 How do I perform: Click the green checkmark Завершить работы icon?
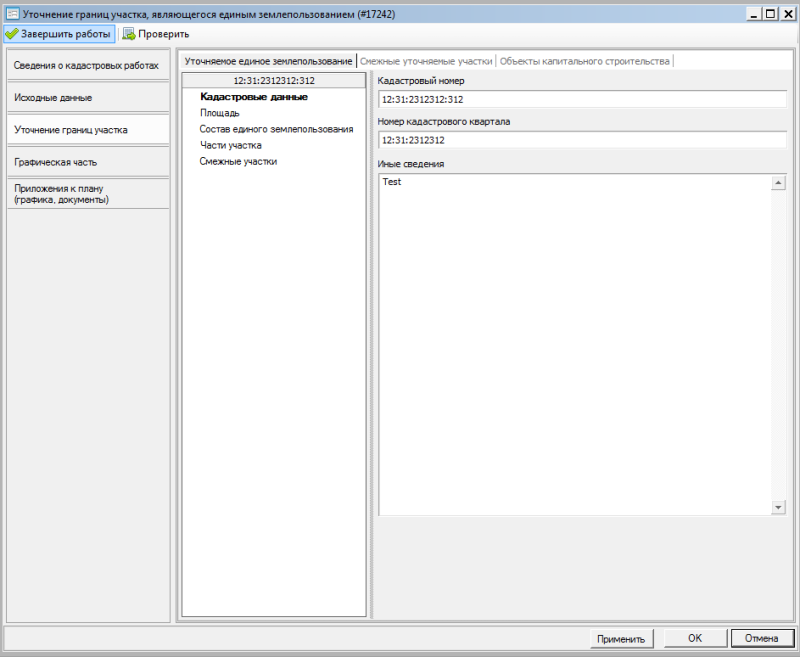(12, 34)
